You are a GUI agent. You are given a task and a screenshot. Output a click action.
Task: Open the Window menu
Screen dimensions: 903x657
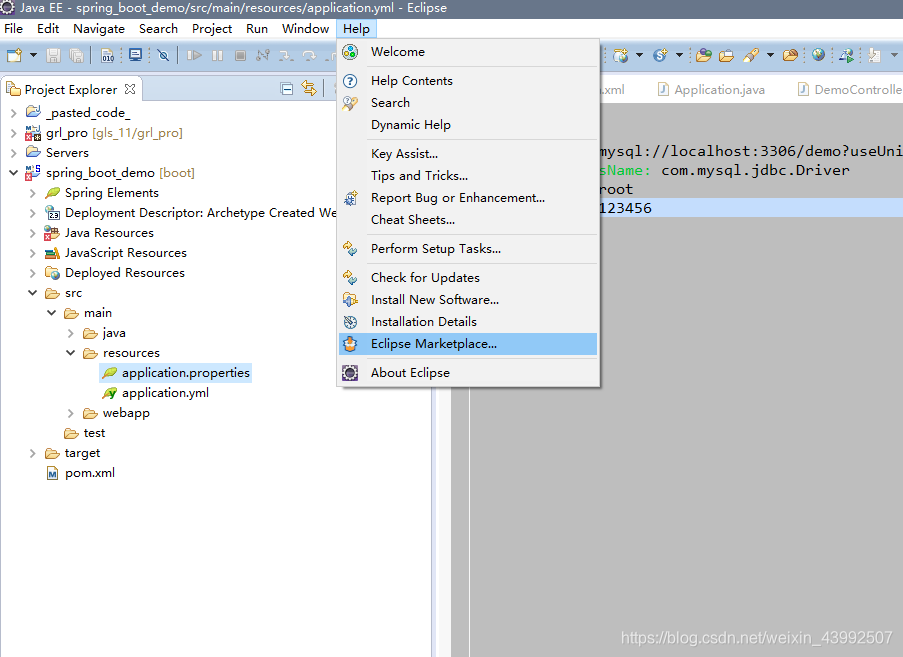305,29
